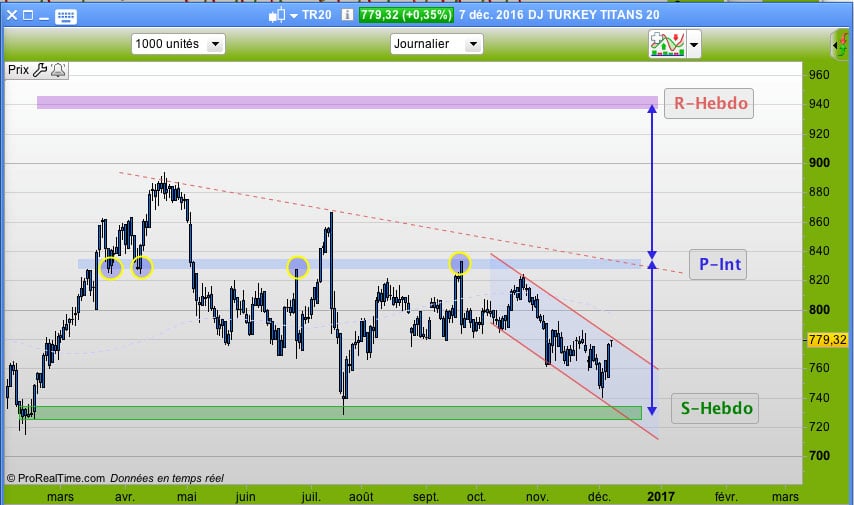Image resolution: width=854 pixels, height=505 pixels.
Task: Select the P-Int label
Action: click(x=719, y=264)
